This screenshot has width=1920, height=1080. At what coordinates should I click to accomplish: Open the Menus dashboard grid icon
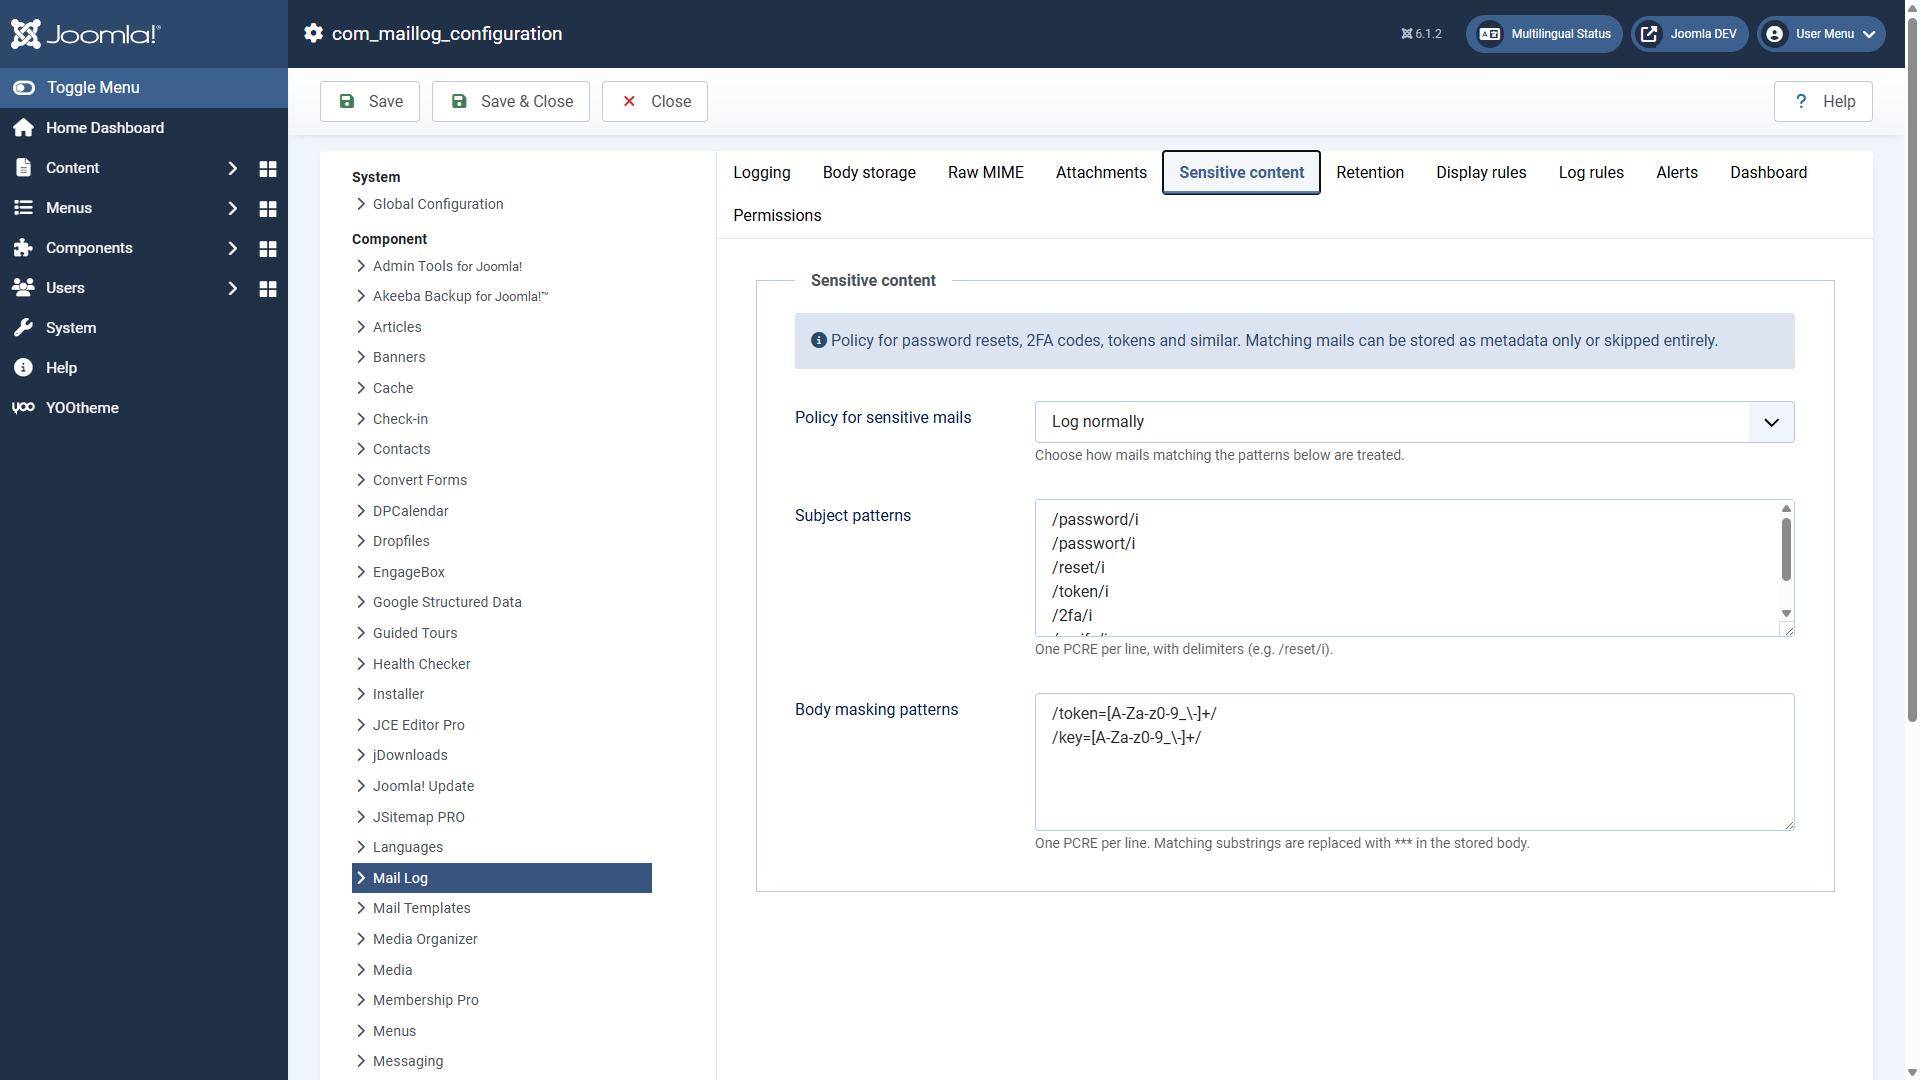tap(268, 208)
